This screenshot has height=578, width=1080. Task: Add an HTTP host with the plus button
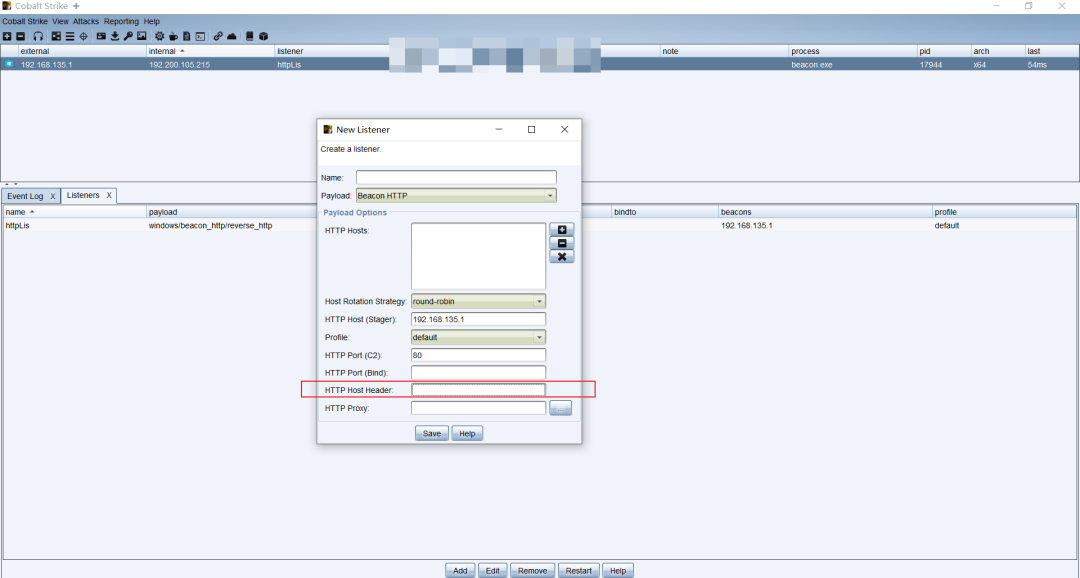coord(562,229)
